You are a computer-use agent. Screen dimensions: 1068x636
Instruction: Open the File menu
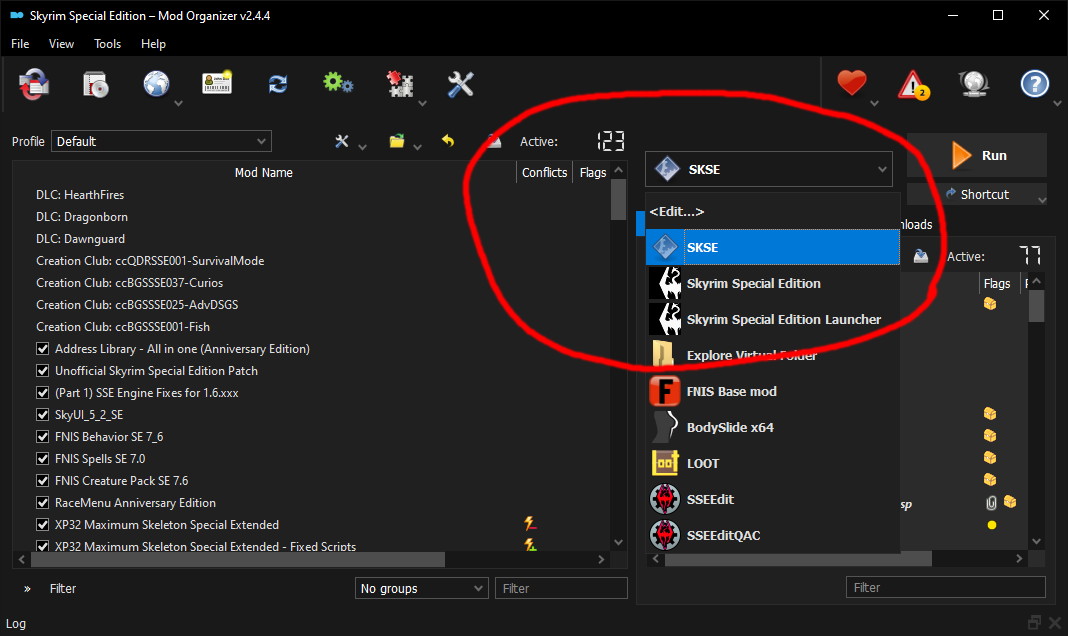pos(20,44)
